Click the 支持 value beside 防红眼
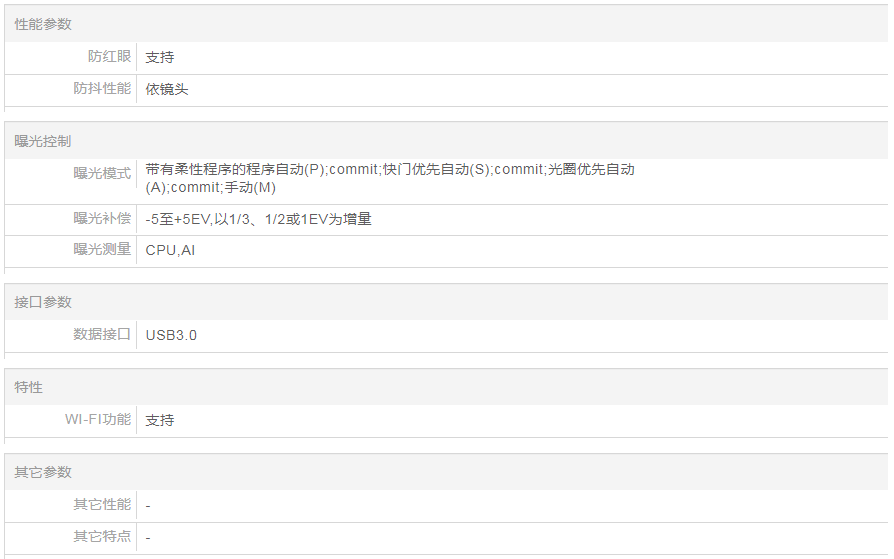894x559 pixels. 160,57
